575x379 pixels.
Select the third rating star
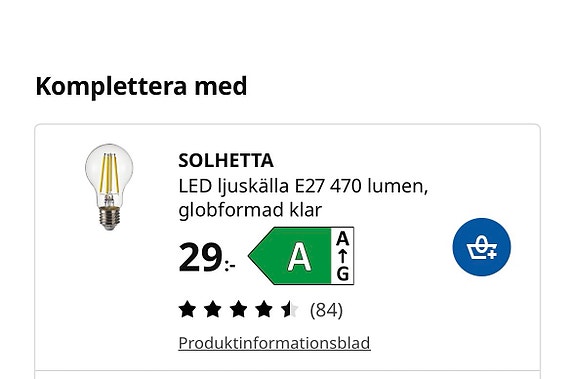(238, 309)
